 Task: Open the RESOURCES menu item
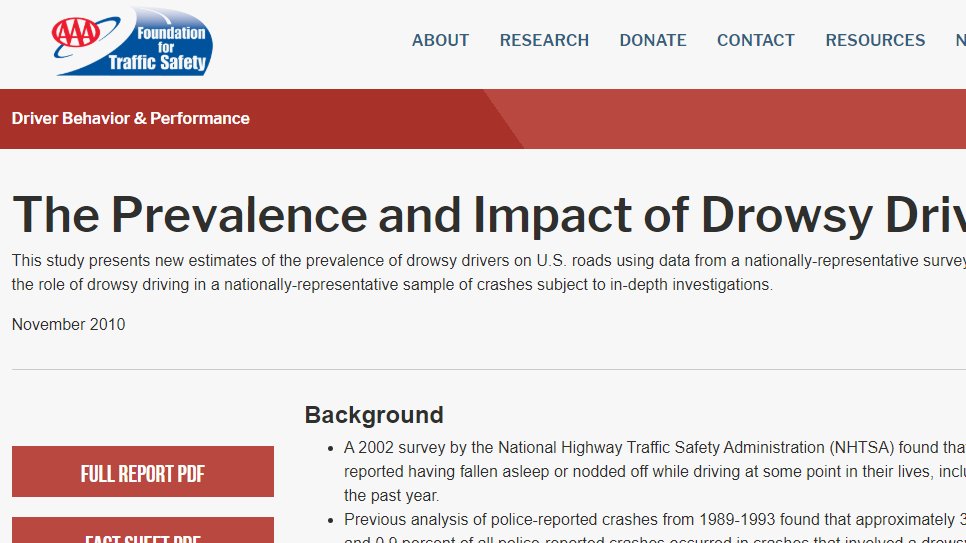pyautogui.click(x=875, y=41)
